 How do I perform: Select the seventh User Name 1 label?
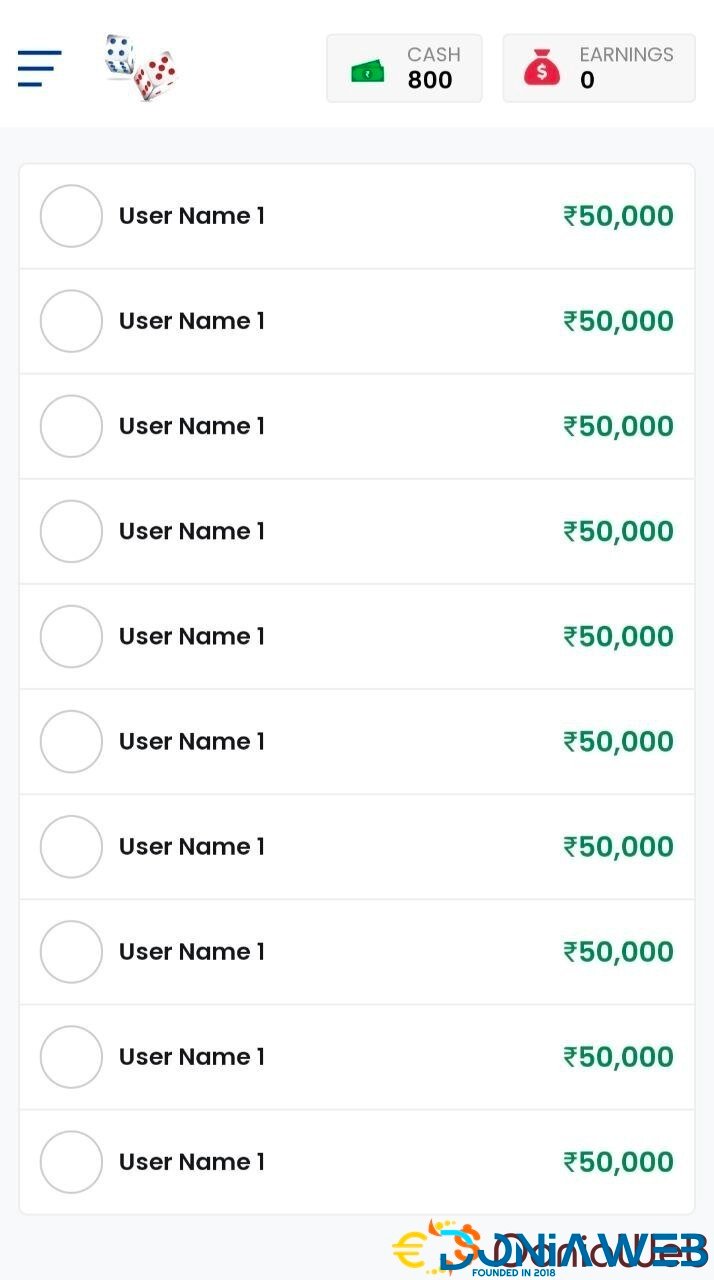pos(192,846)
